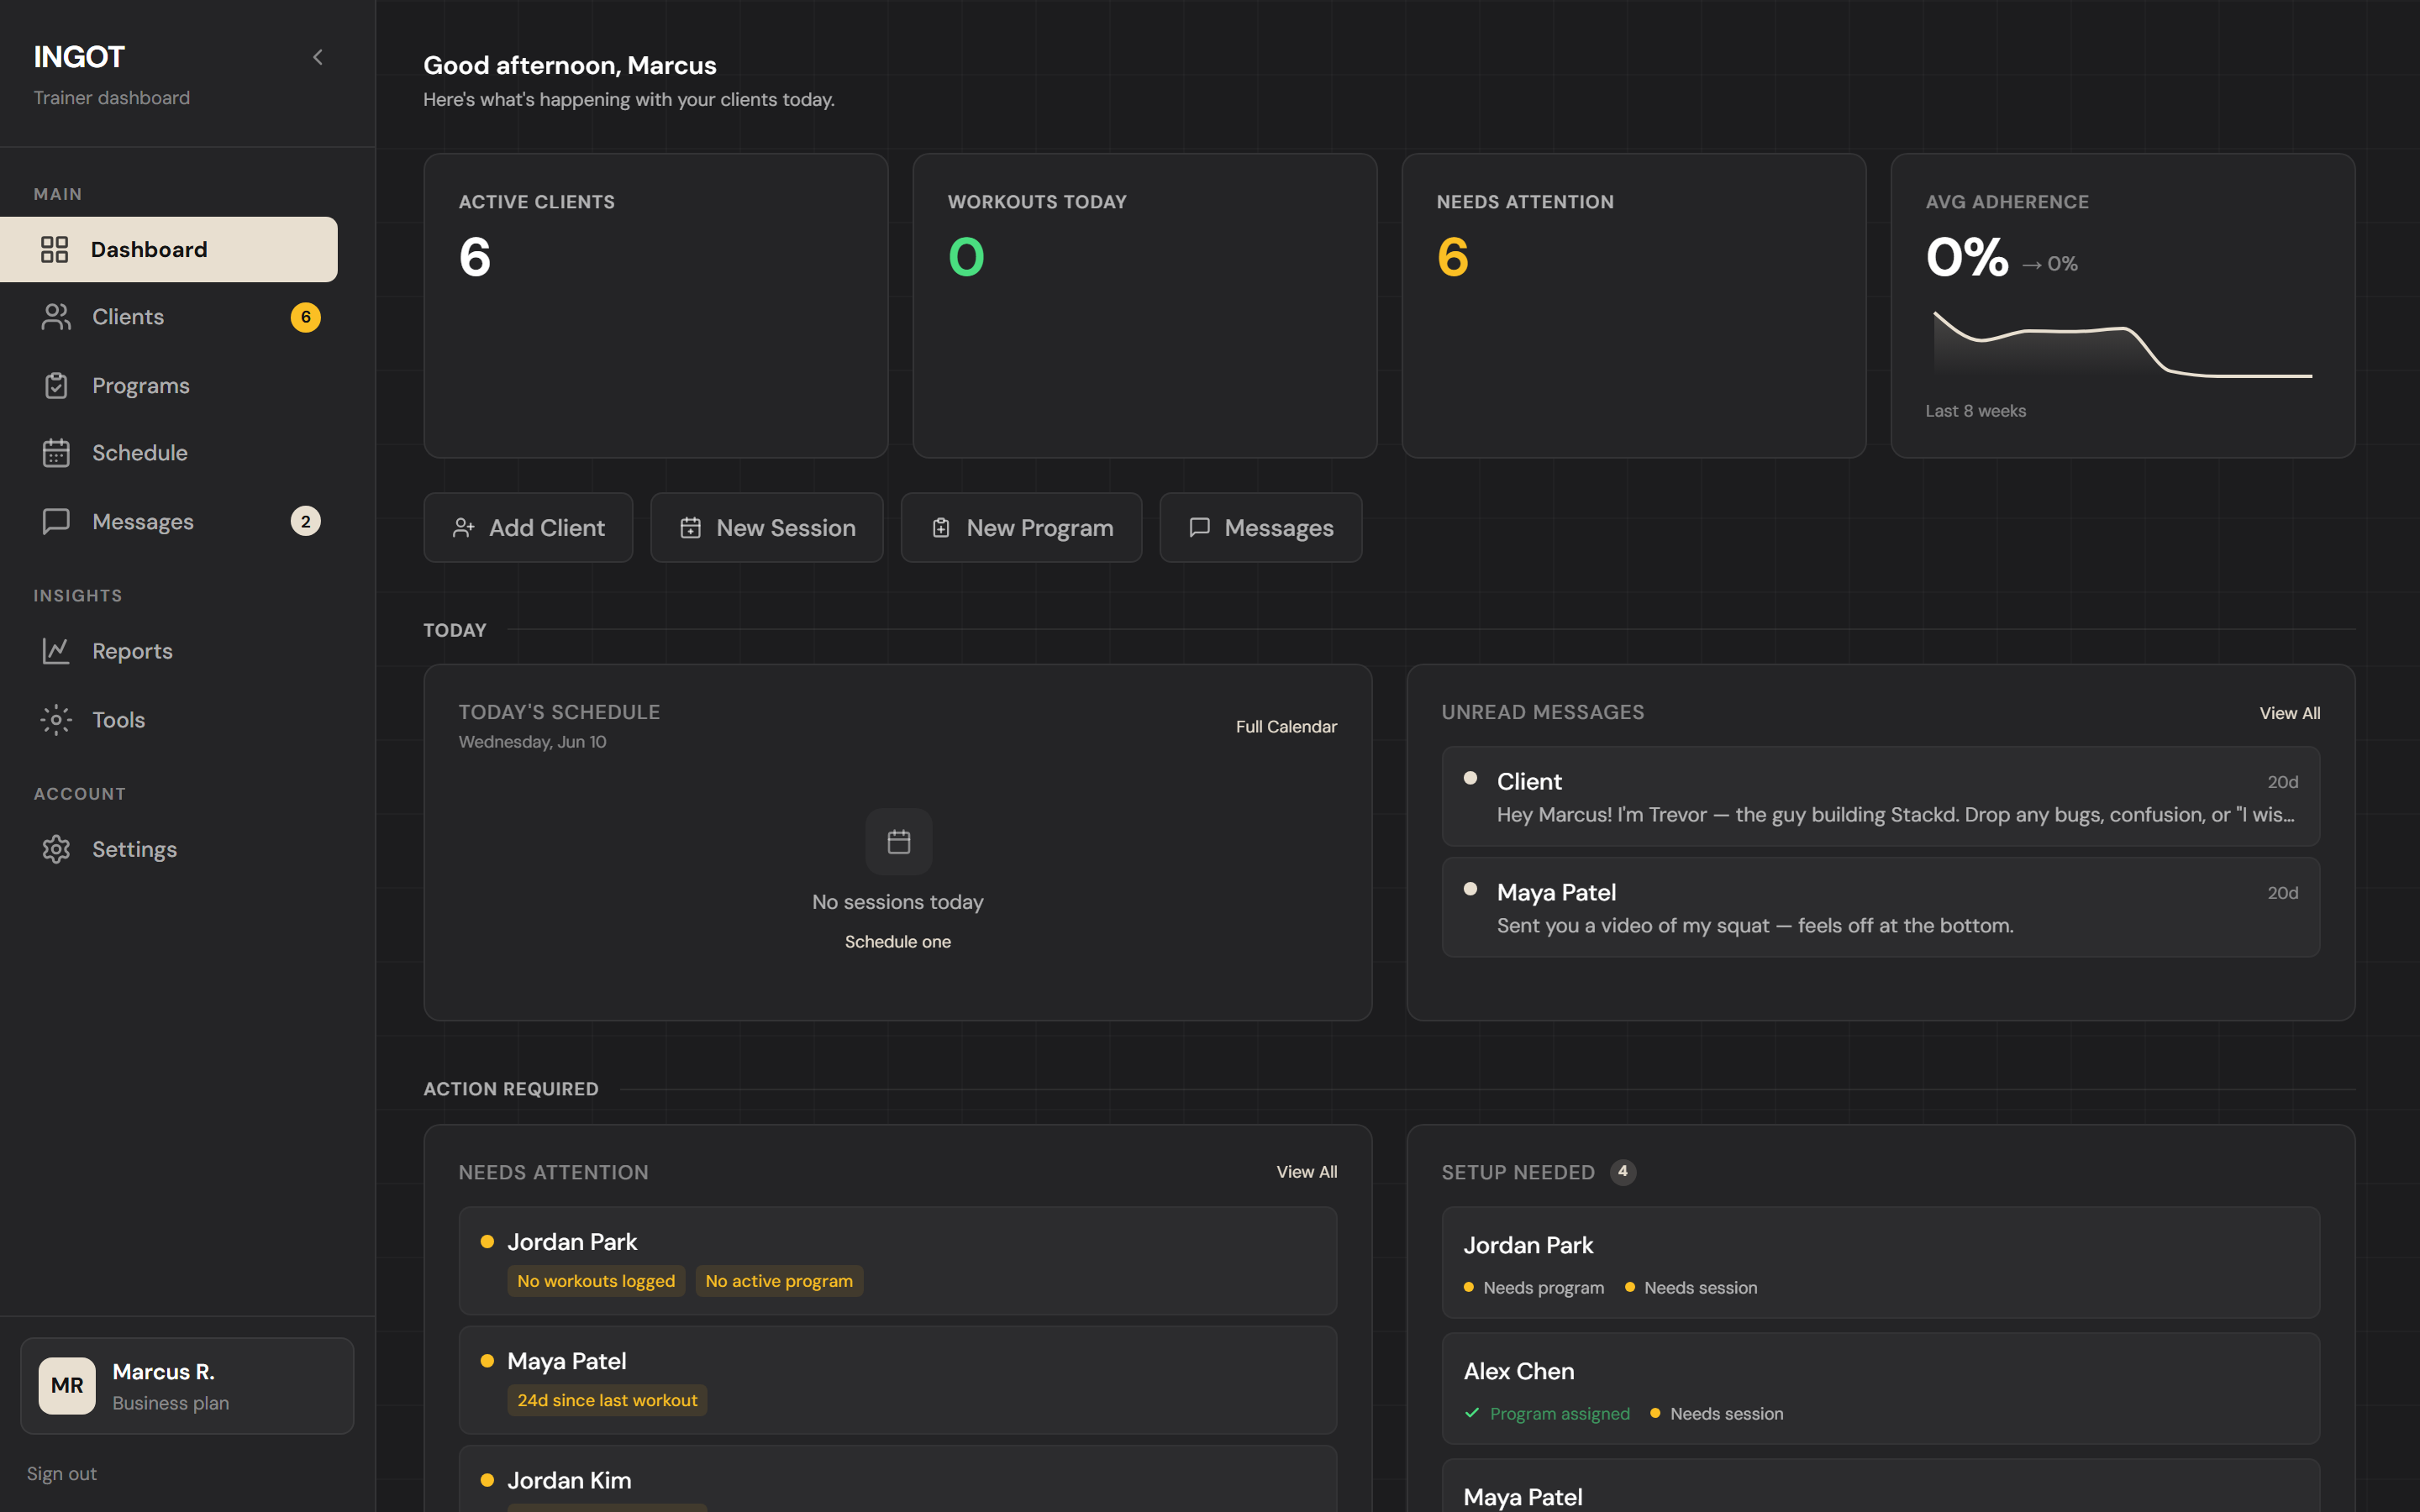Collapse the sidebar with the chevron
The height and width of the screenshot is (1512, 2420).
[x=318, y=57]
